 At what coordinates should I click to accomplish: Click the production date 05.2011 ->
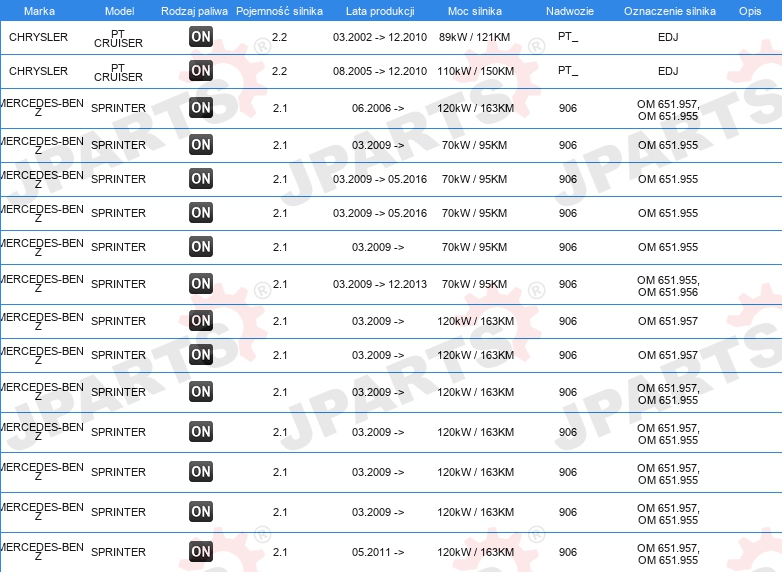point(378,552)
